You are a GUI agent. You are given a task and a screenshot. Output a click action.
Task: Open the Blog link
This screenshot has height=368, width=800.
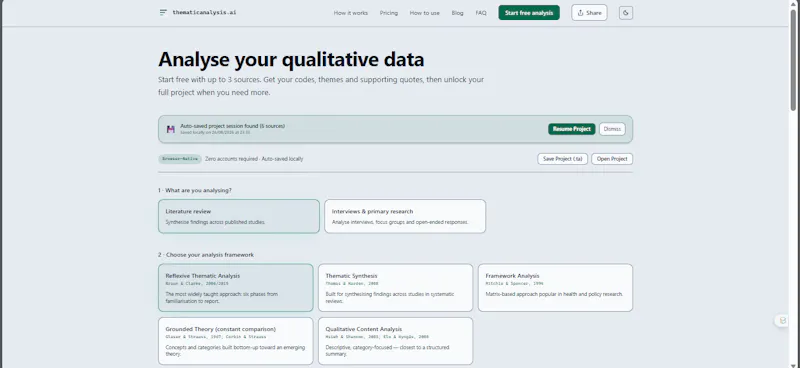tap(458, 13)
